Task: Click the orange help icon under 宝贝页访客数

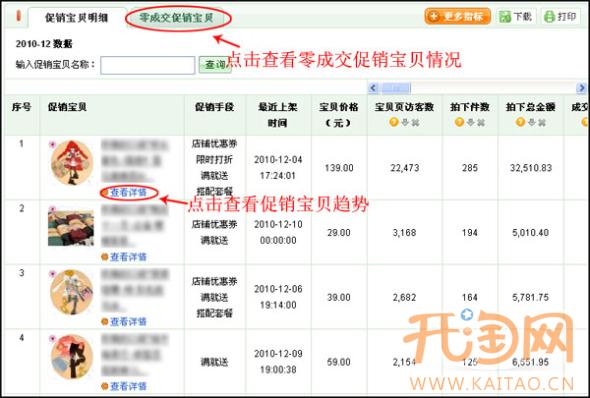Action: point(394,122)
